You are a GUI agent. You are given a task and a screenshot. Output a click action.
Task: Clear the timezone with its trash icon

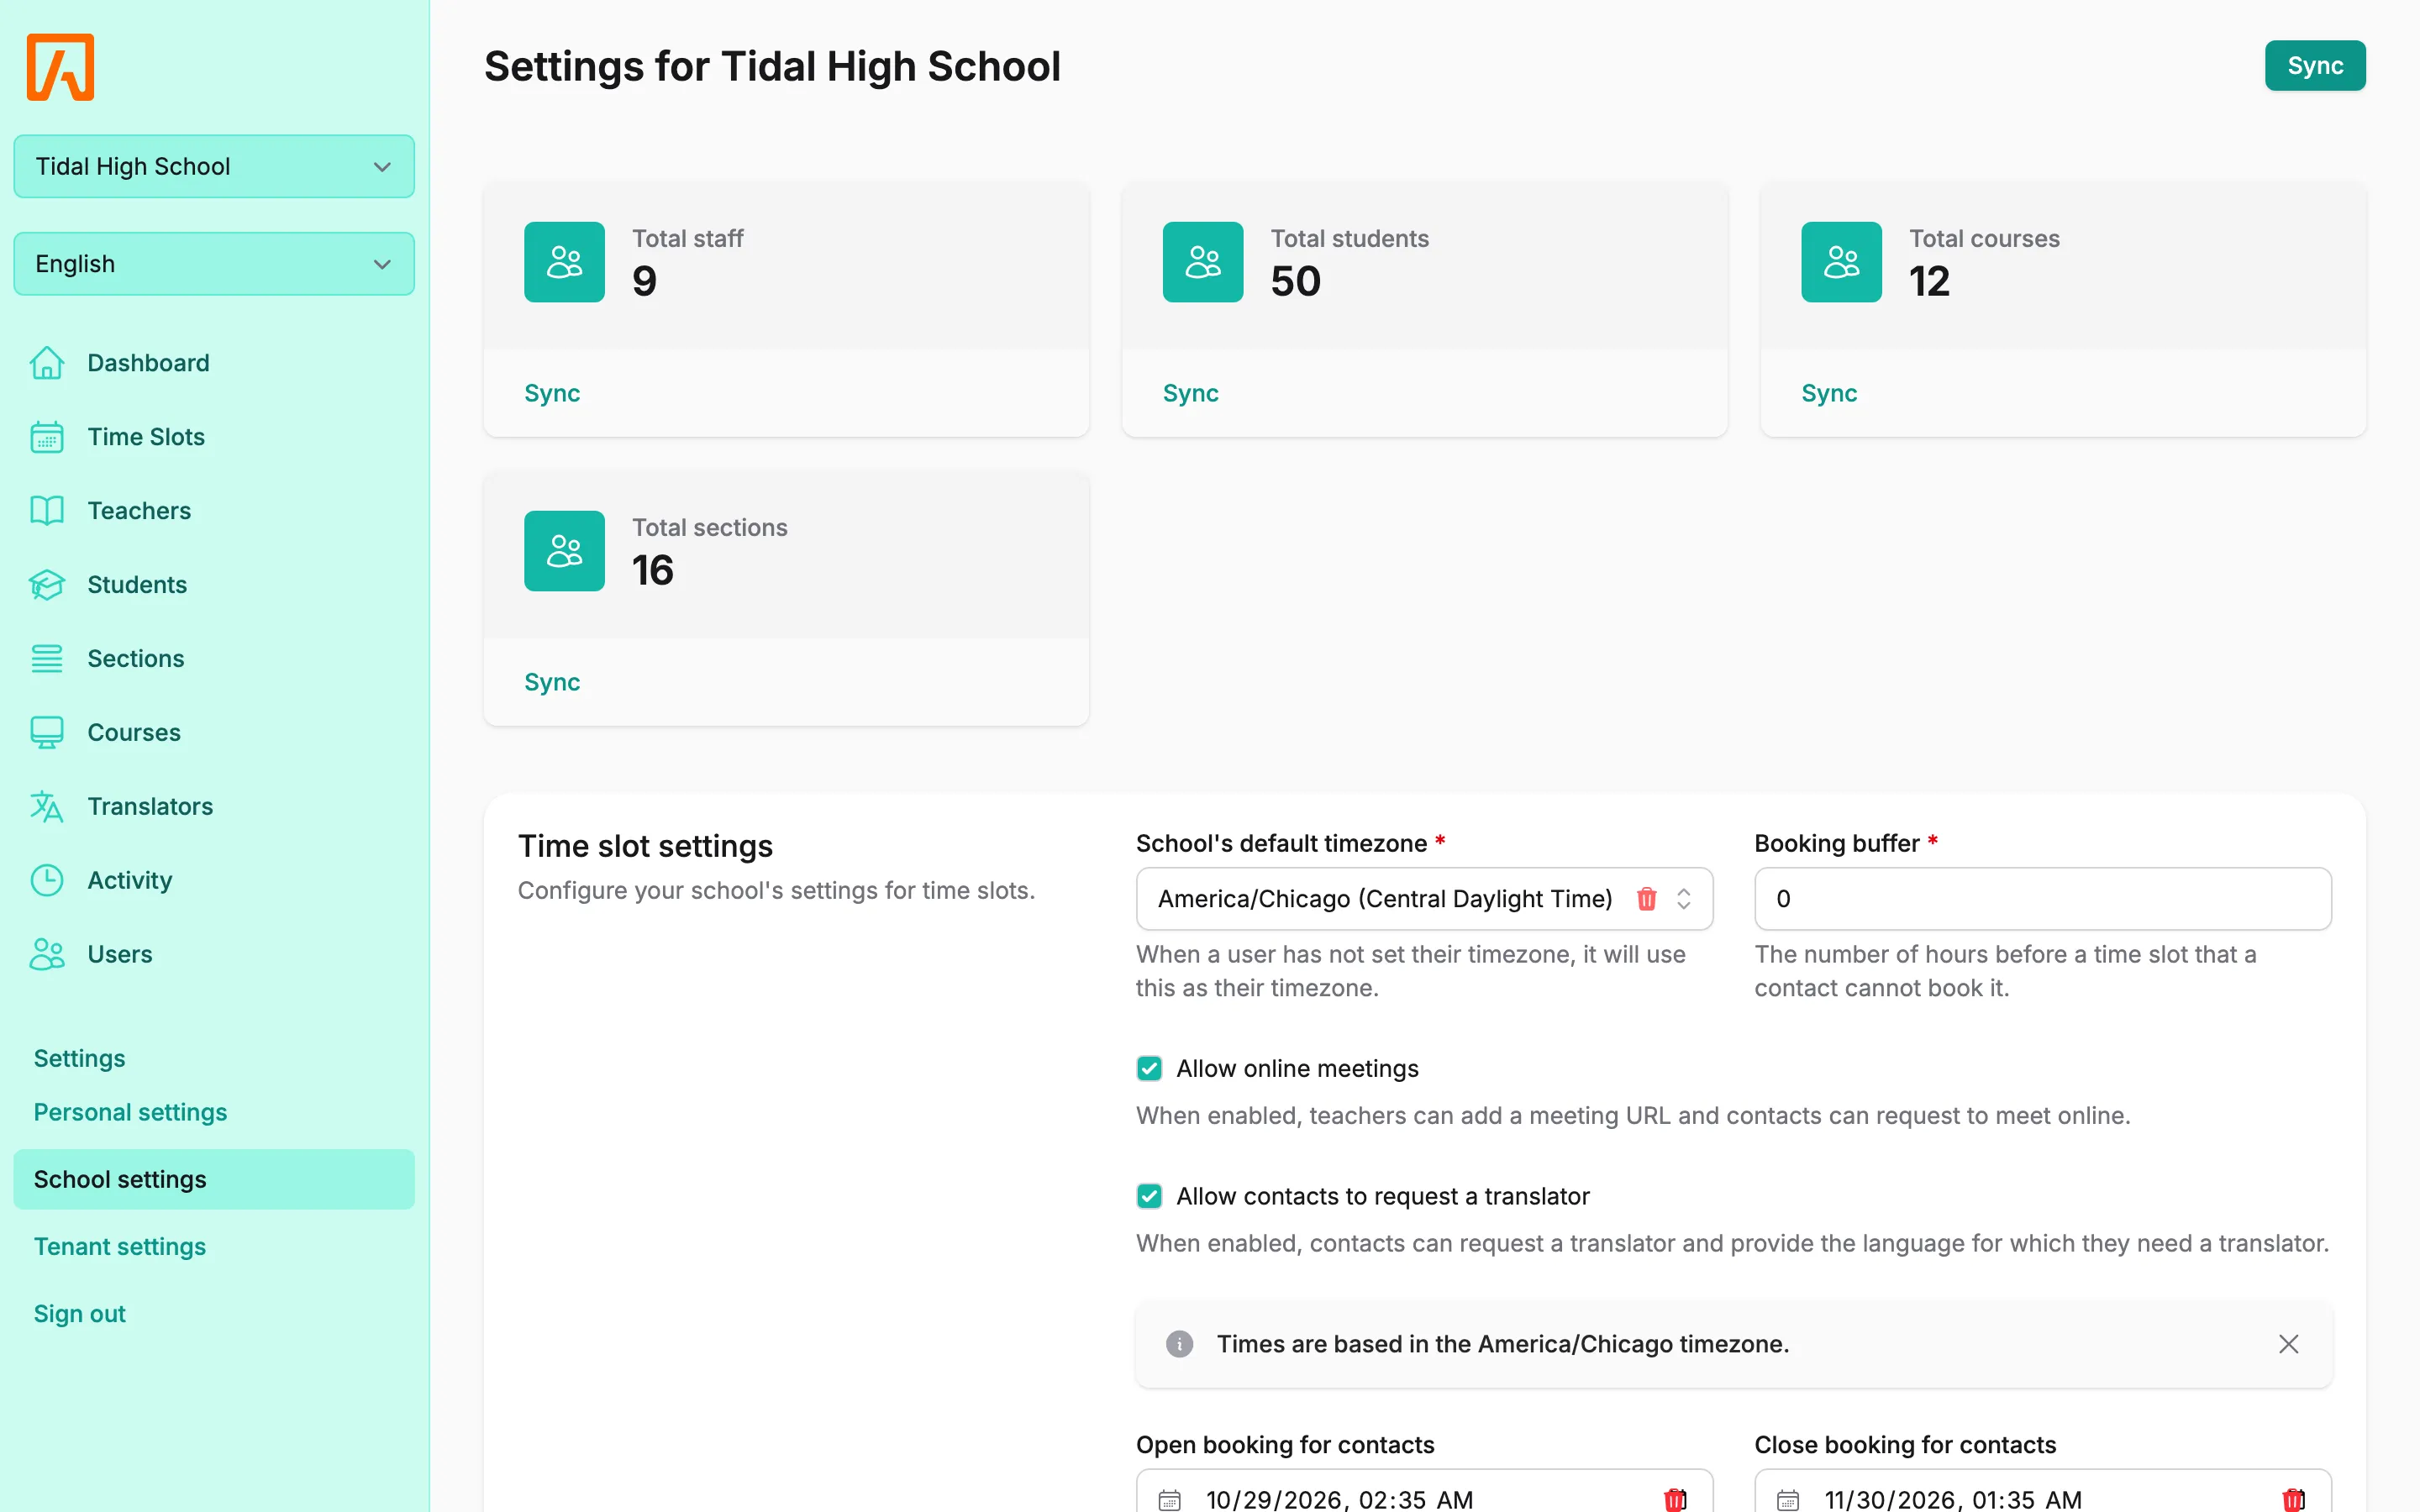pyautogui.click(x=1646, y=899)
